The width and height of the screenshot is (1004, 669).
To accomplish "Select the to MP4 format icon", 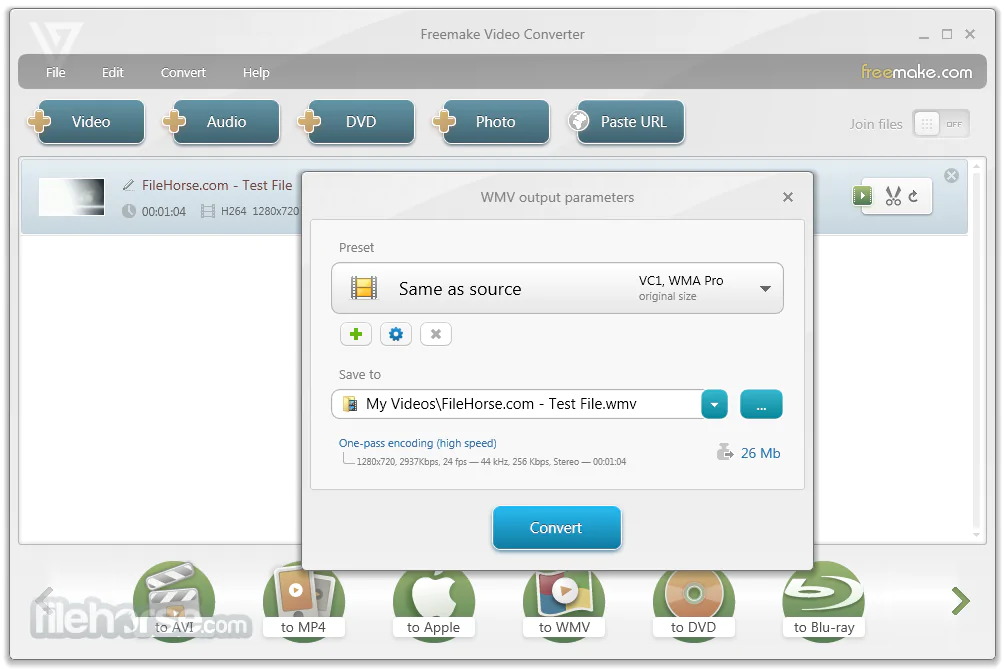I will tap(304, 600).
